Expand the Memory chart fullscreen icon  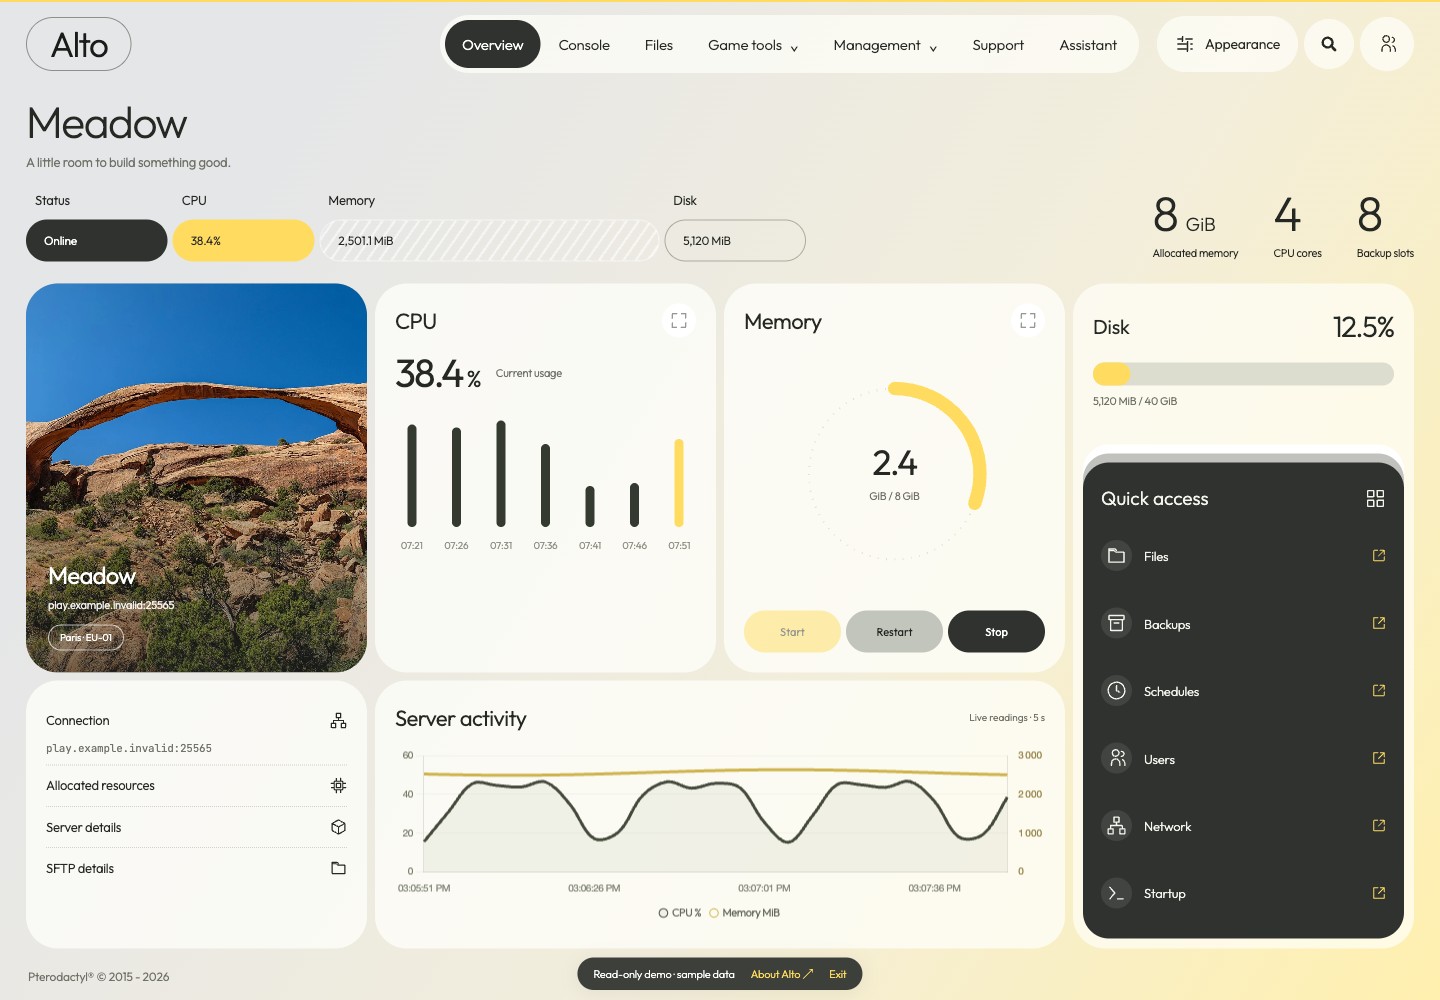1028,320
